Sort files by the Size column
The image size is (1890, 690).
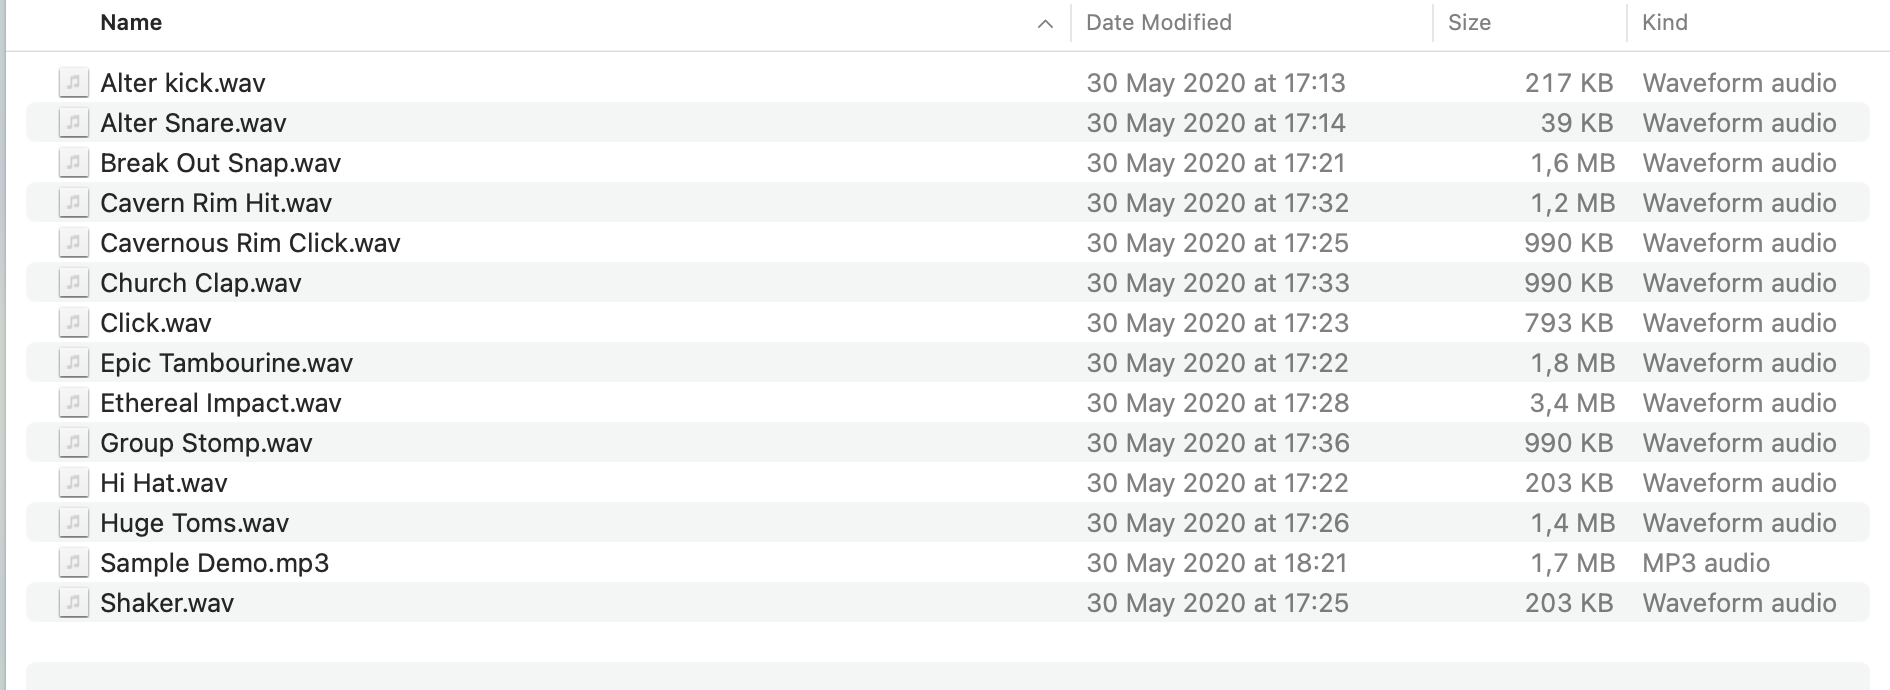(x=1468, y=22)
